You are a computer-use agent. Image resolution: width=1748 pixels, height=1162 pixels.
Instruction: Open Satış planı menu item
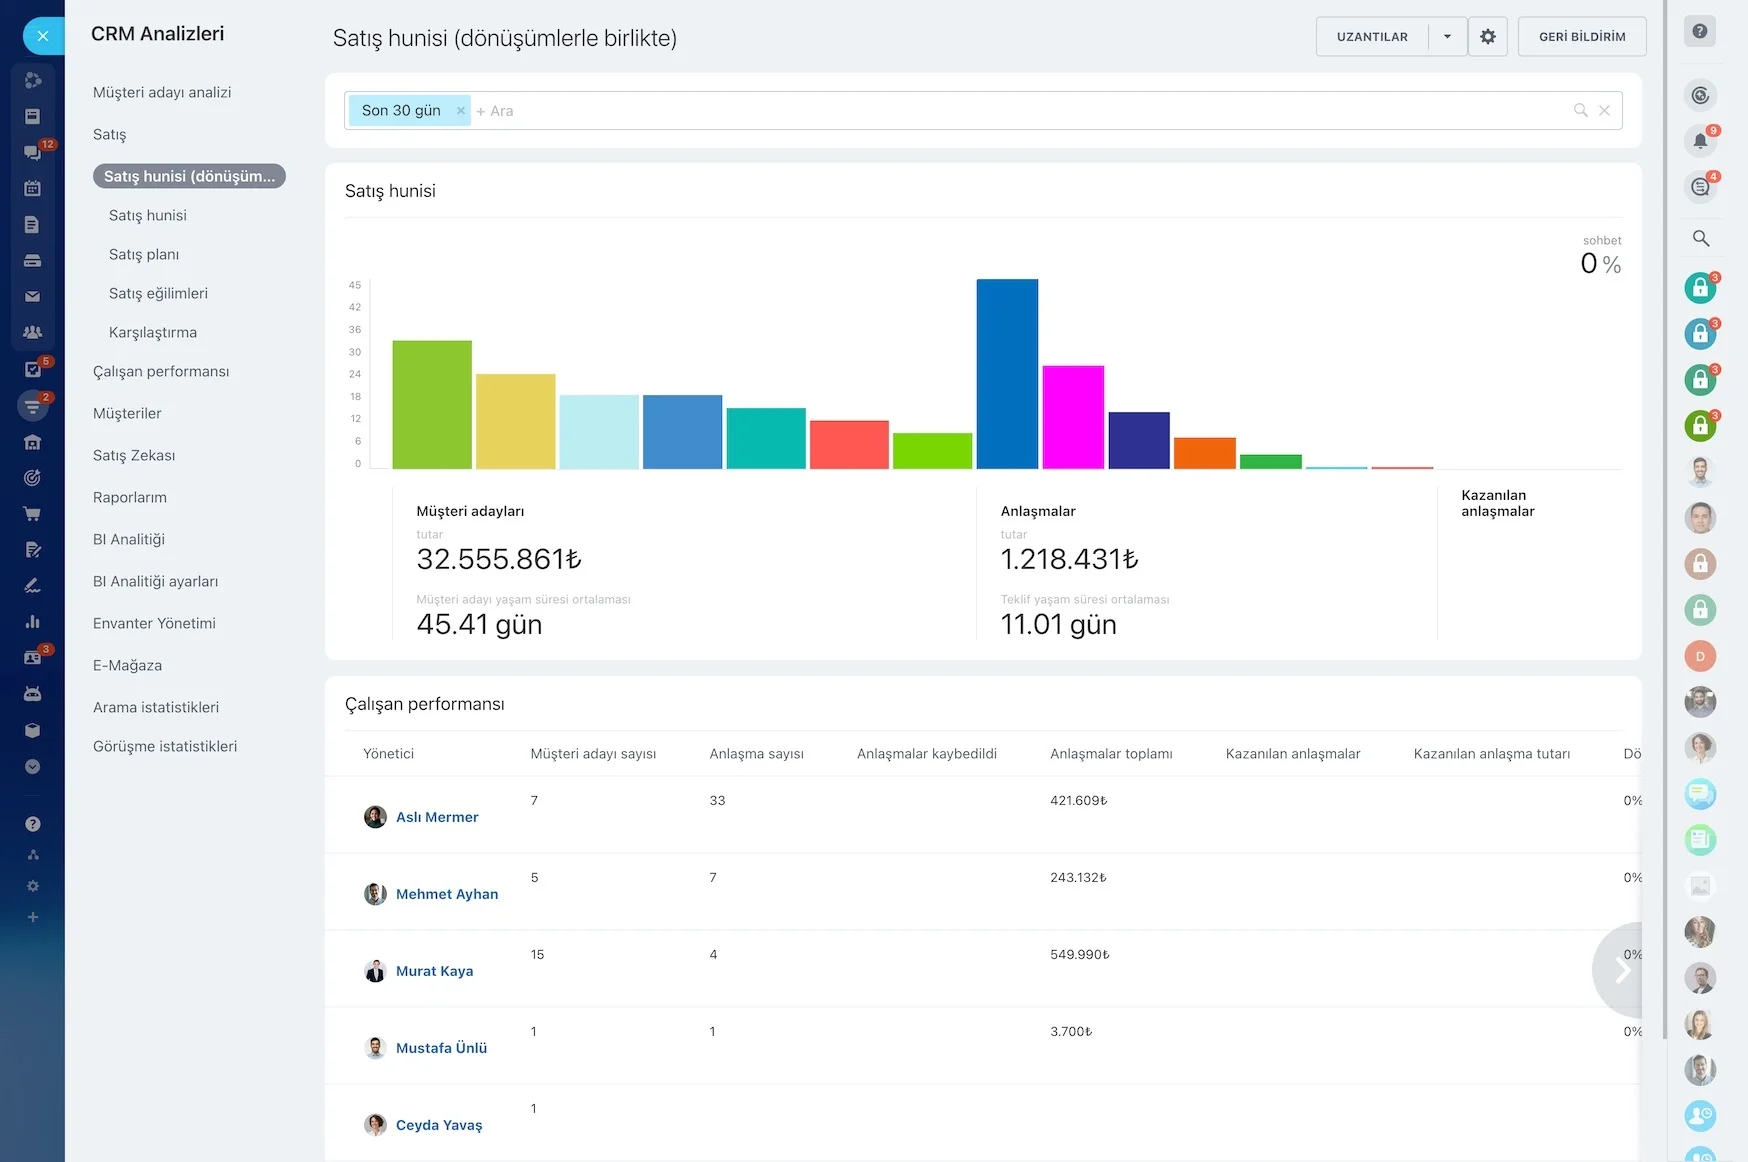pyautogui.click(x=144, y=254)
